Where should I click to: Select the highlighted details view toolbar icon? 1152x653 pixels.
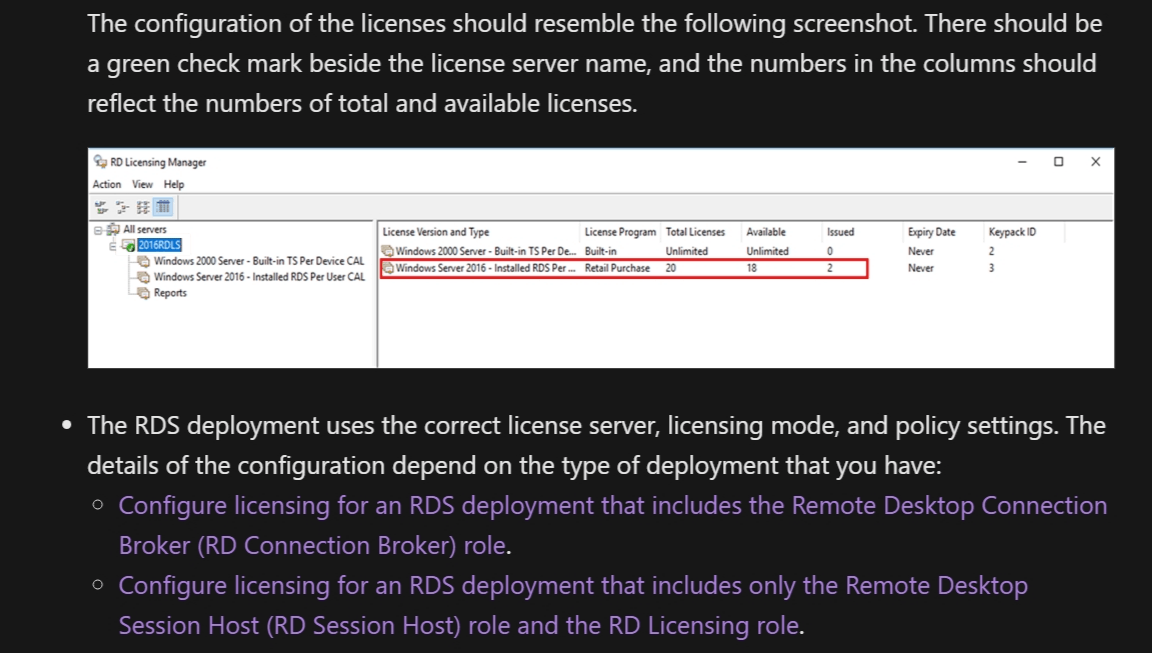point(163,207)
